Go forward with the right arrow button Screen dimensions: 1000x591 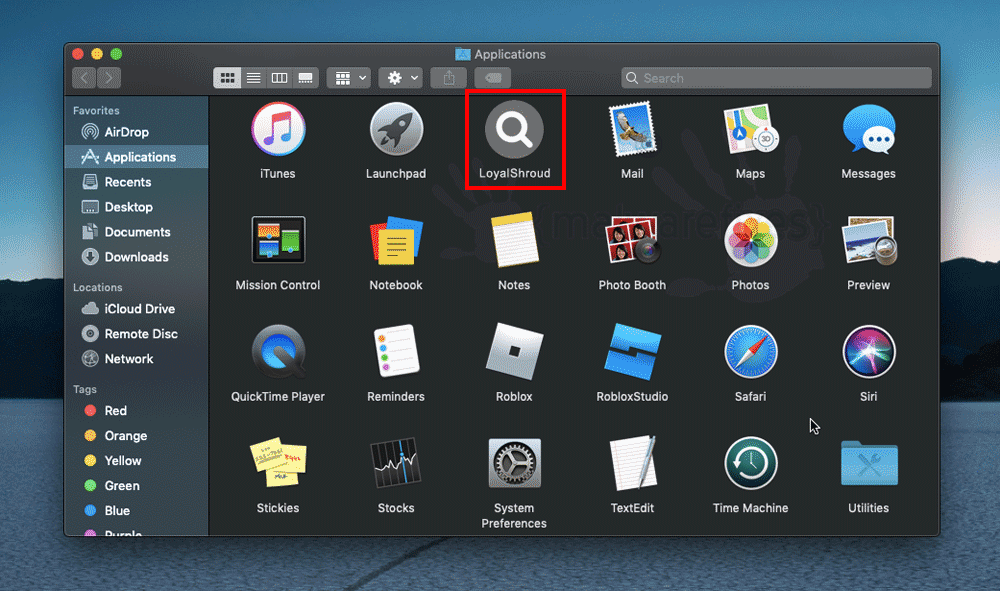point(109,78)
